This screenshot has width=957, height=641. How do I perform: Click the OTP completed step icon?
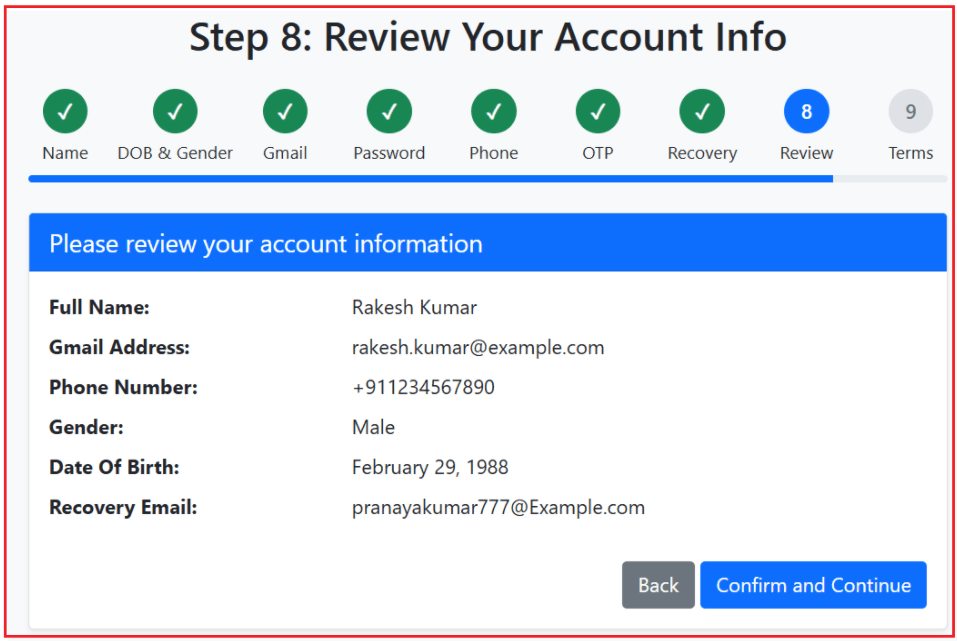[x=597, y=111]
